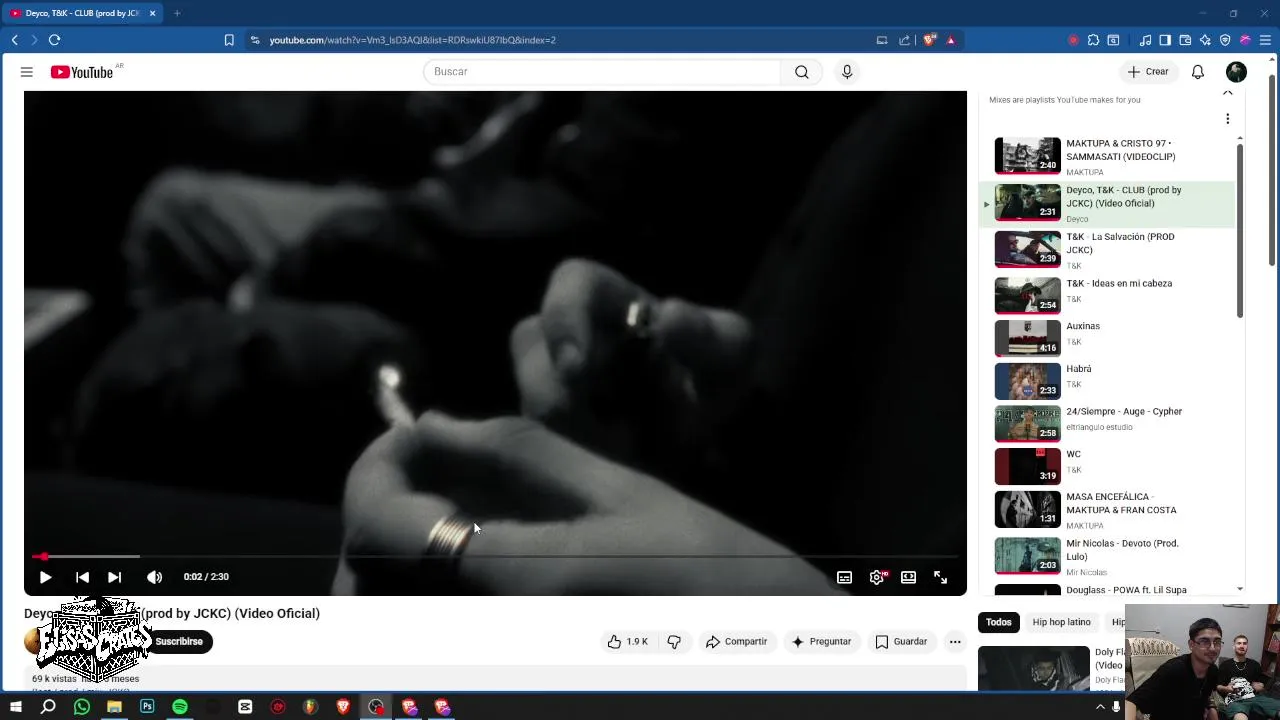
Task: Select the Todos filter chip
Action: tap(999, 622)
